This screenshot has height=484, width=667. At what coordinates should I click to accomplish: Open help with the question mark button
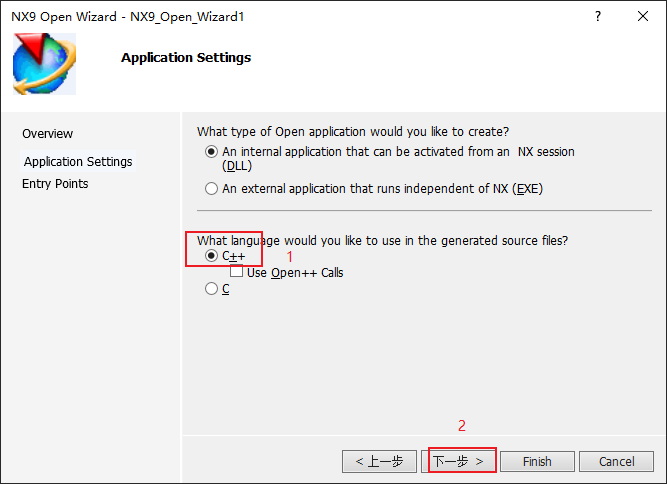598,16
